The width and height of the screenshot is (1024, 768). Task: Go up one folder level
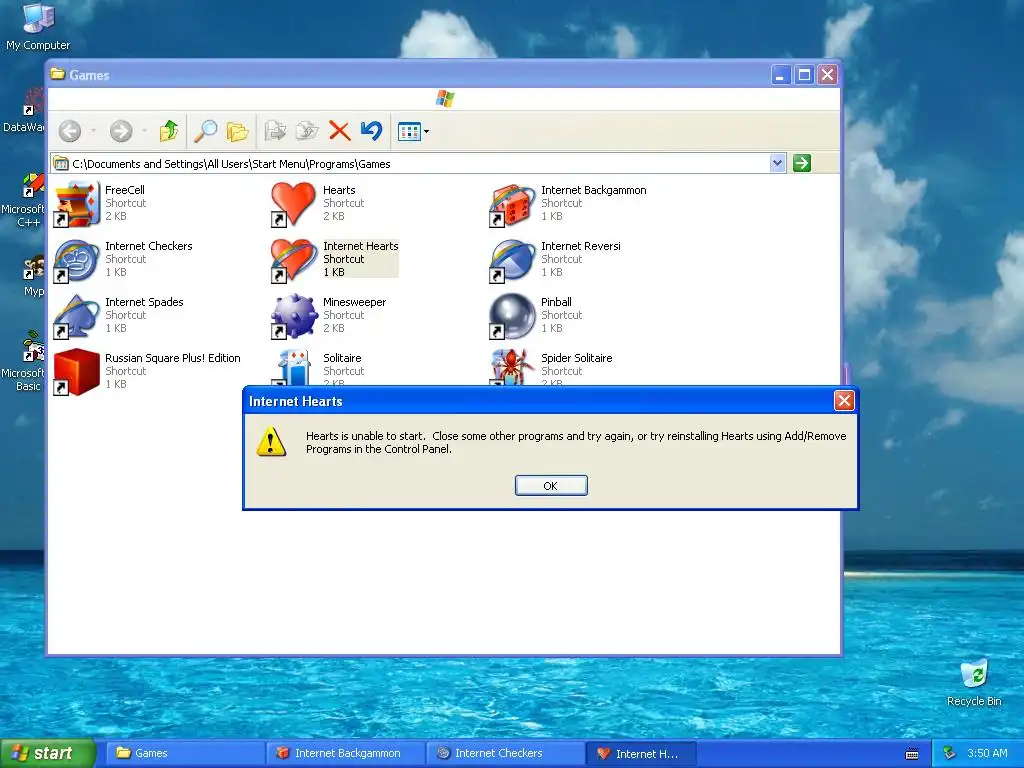pos(168,131)
